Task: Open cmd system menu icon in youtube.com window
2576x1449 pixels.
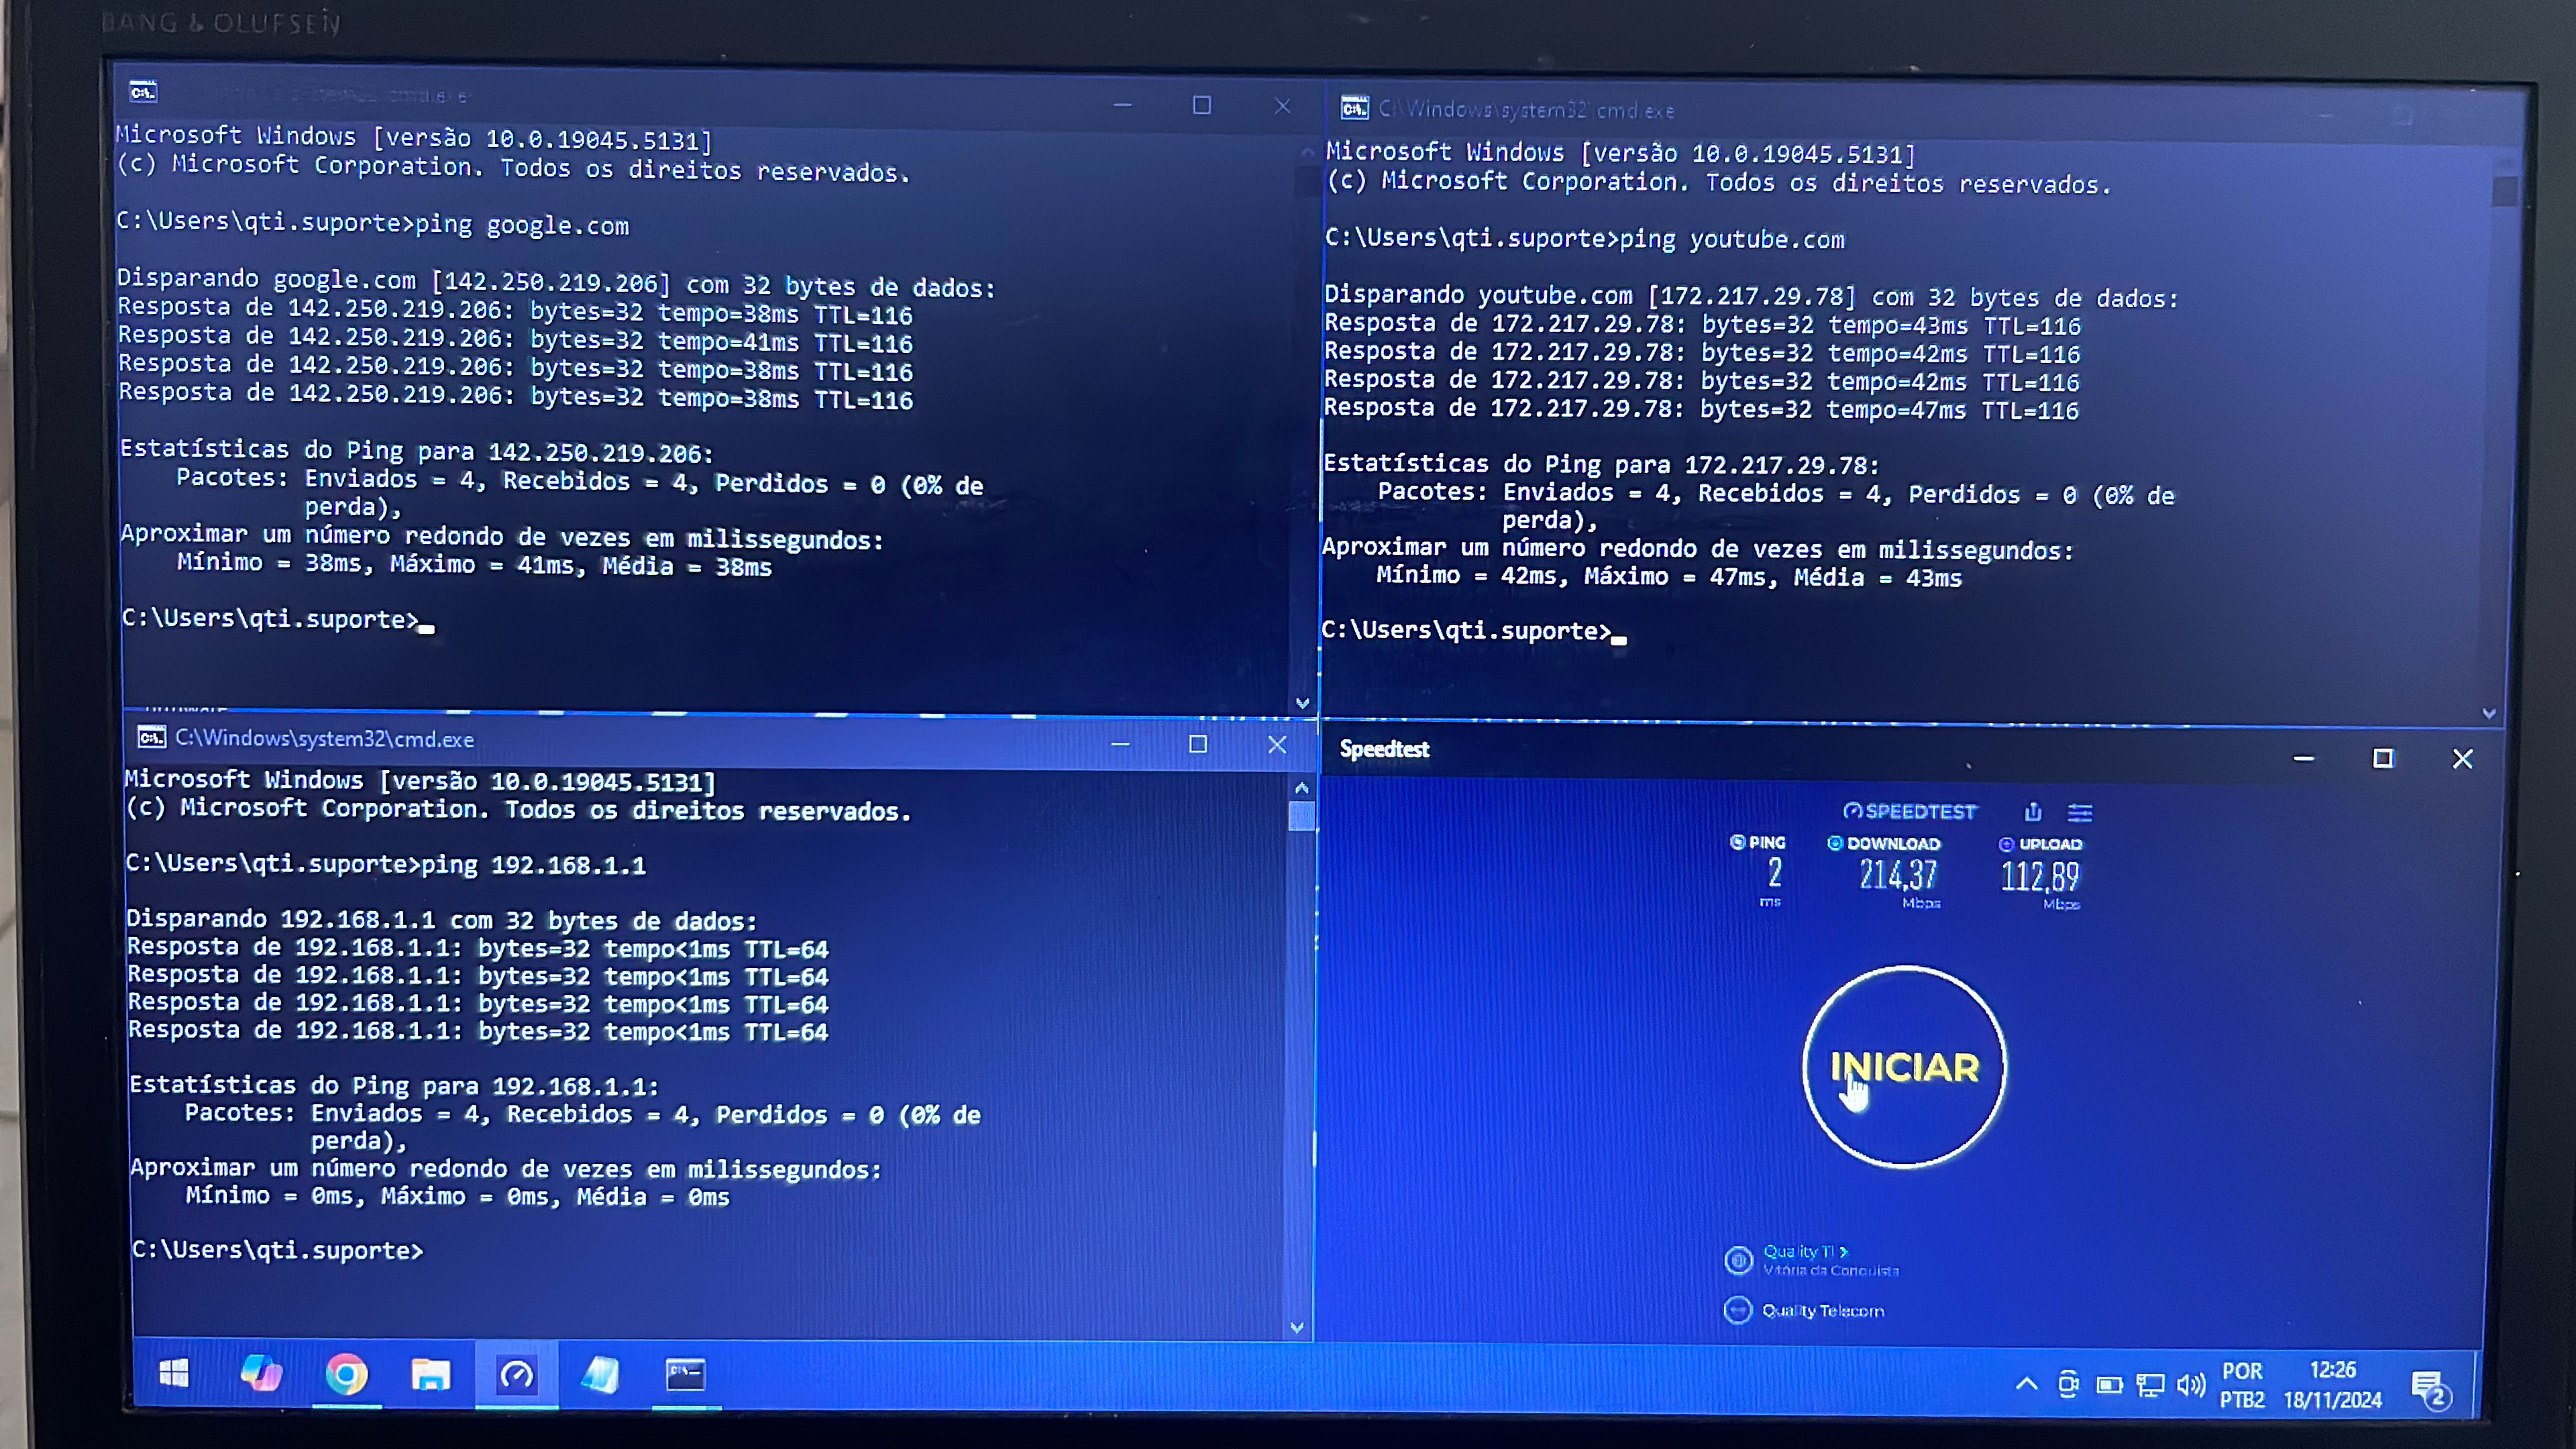Action: coord(1354,108)
